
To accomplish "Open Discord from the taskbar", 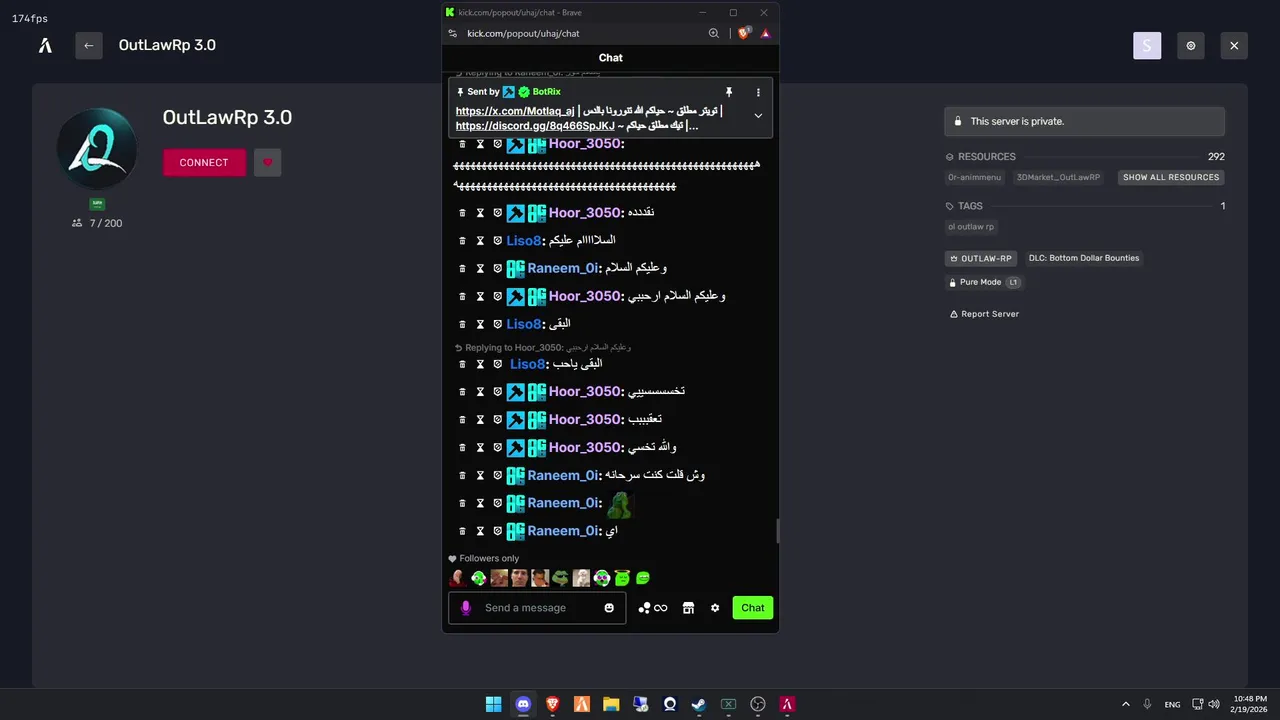I will 523,704.
